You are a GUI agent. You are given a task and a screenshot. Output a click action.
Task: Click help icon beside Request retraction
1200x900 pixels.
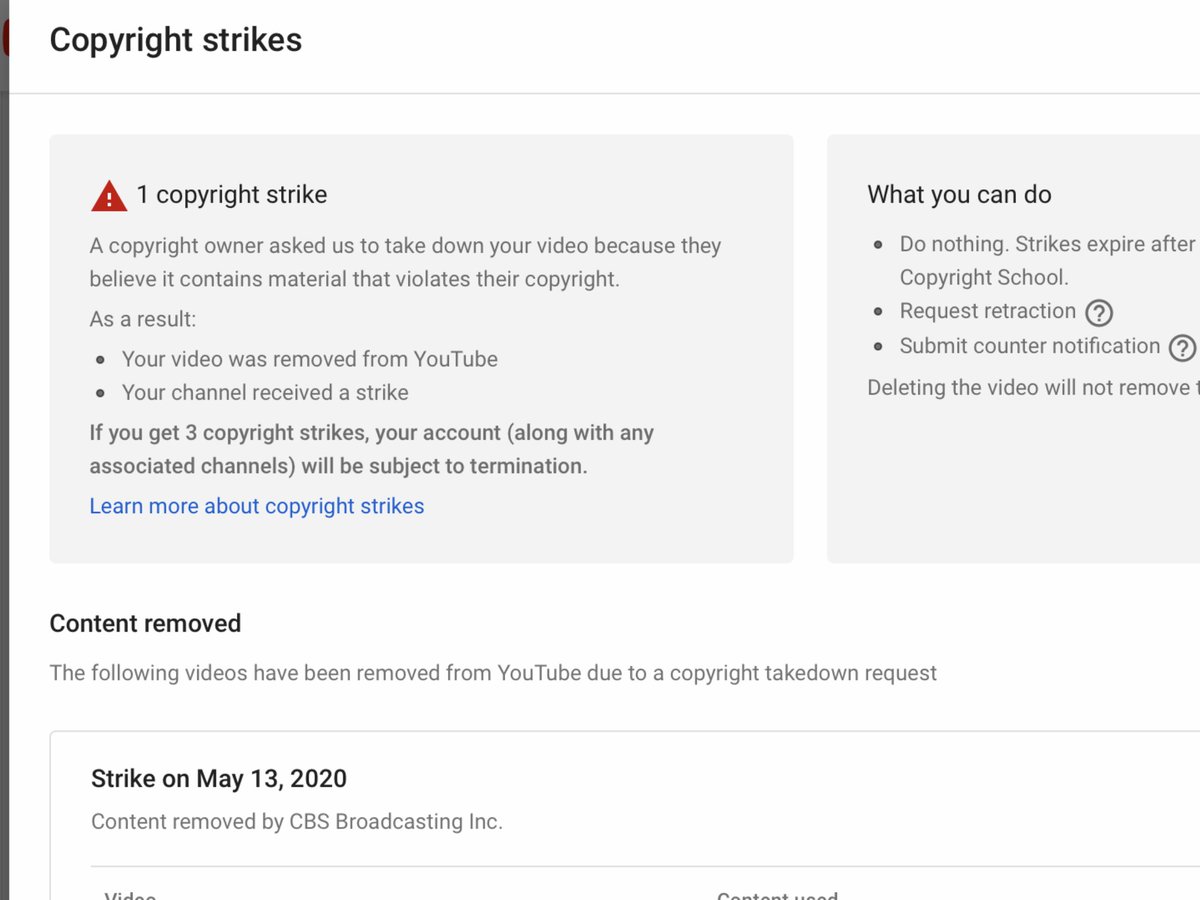[x=1099, y=313]
